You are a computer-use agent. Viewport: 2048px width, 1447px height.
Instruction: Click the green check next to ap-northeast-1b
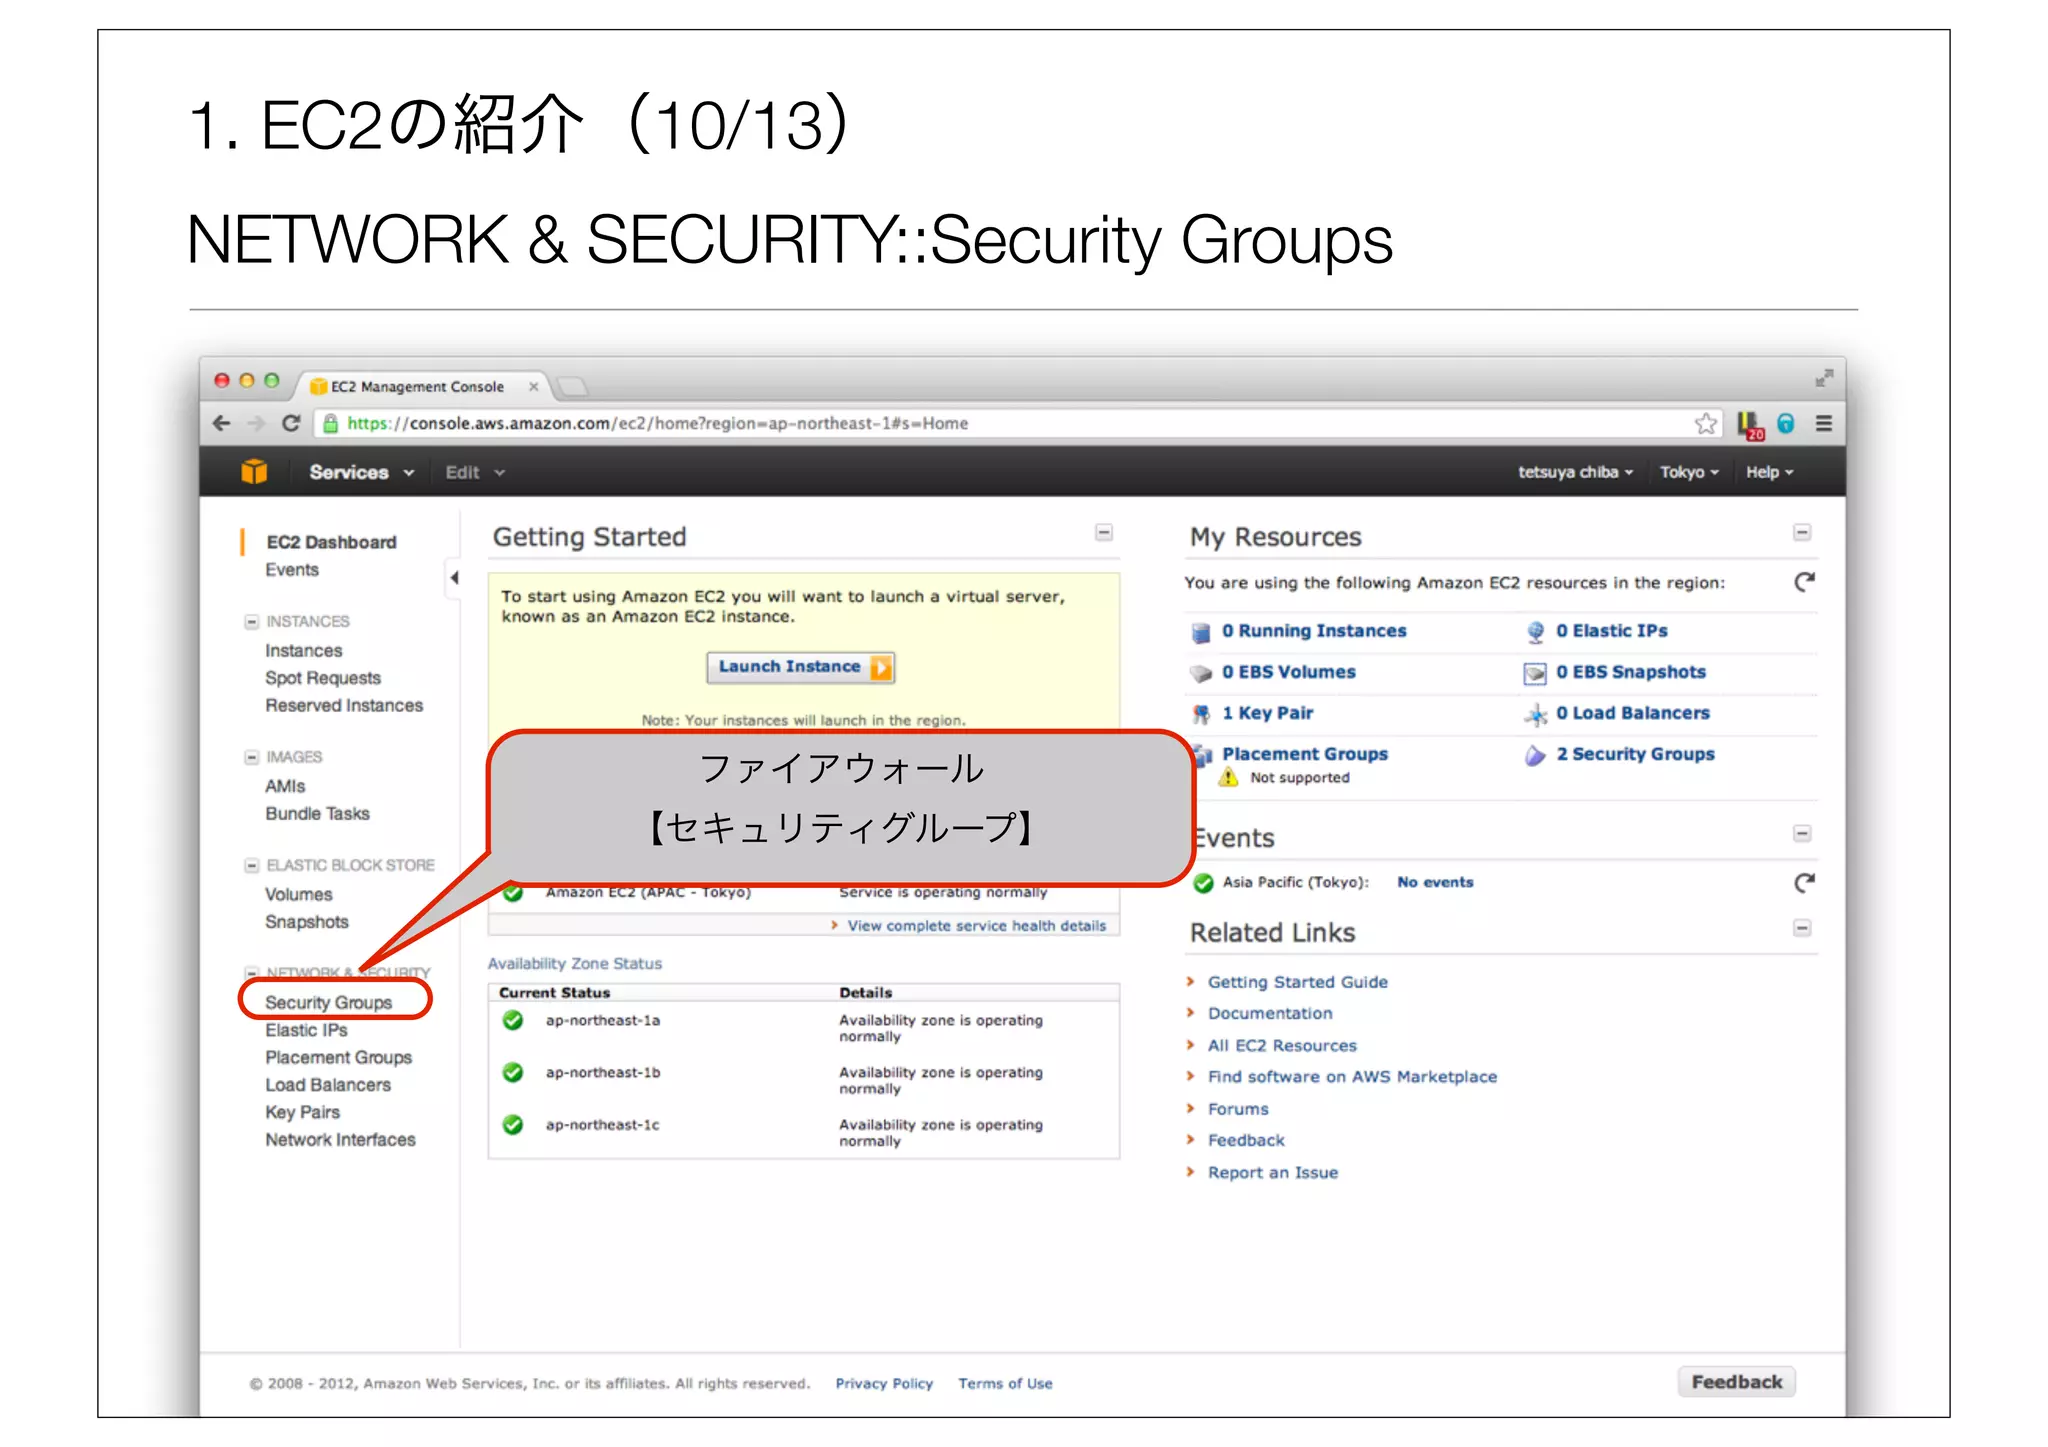[x=513, y=1072]
